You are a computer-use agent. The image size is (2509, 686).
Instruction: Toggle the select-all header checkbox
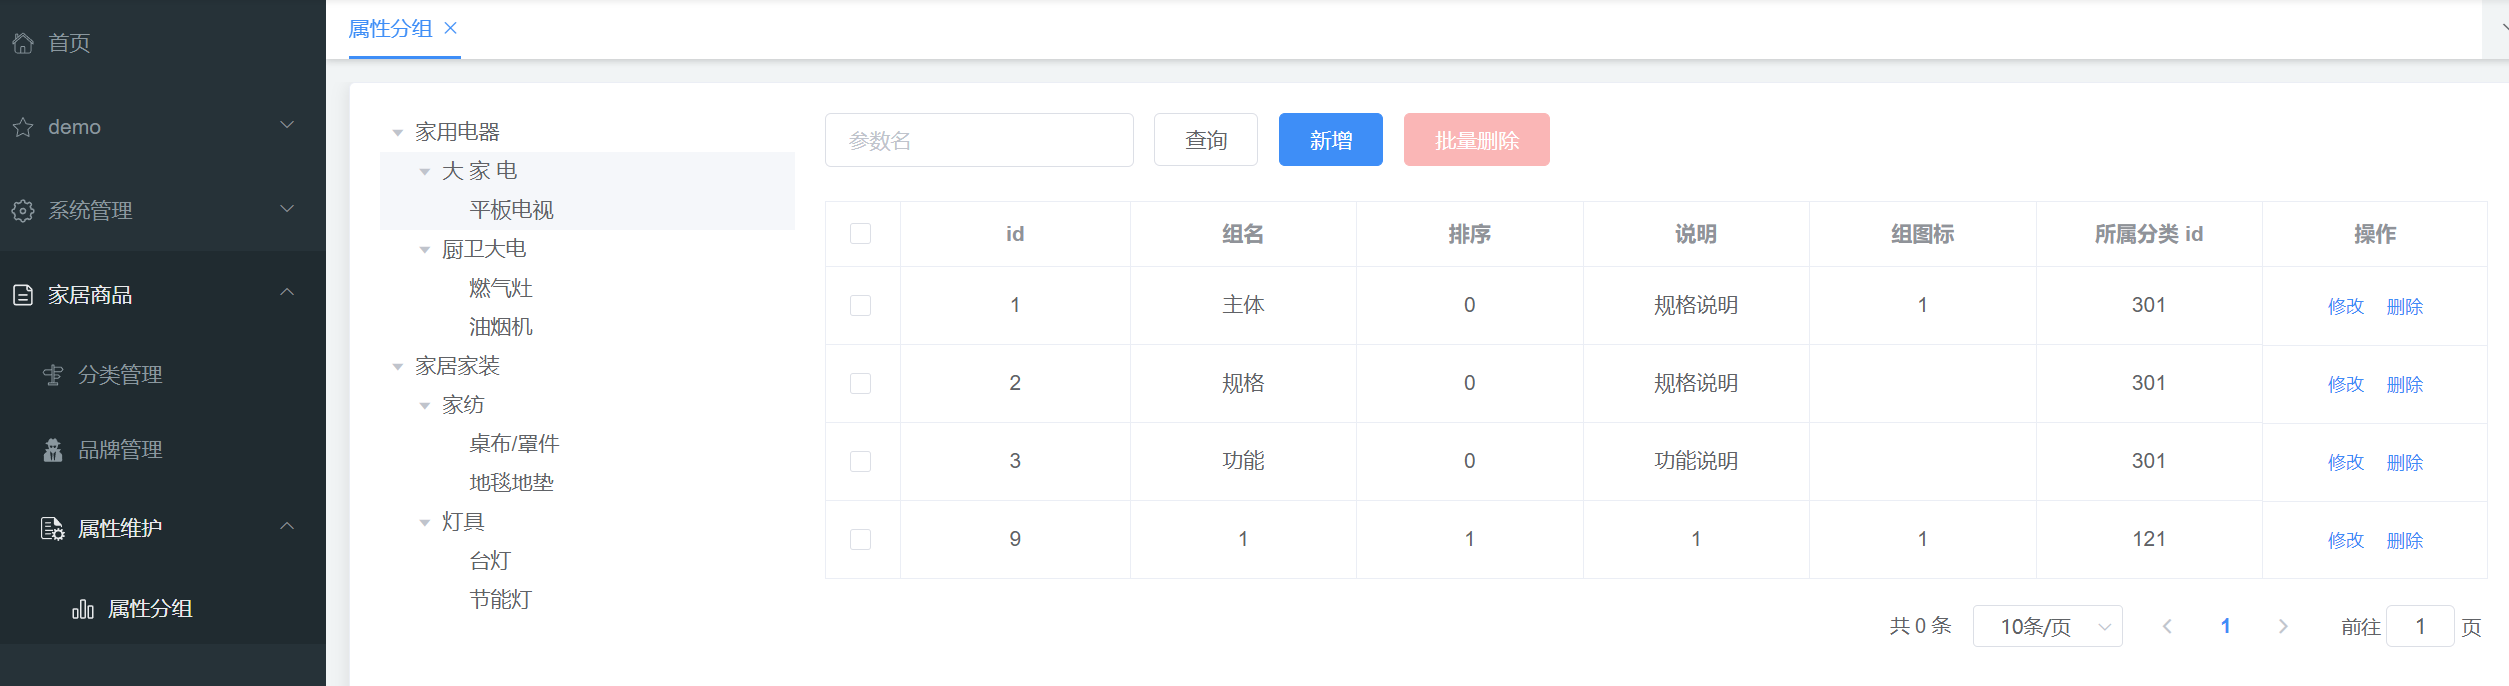click(860, 233)
